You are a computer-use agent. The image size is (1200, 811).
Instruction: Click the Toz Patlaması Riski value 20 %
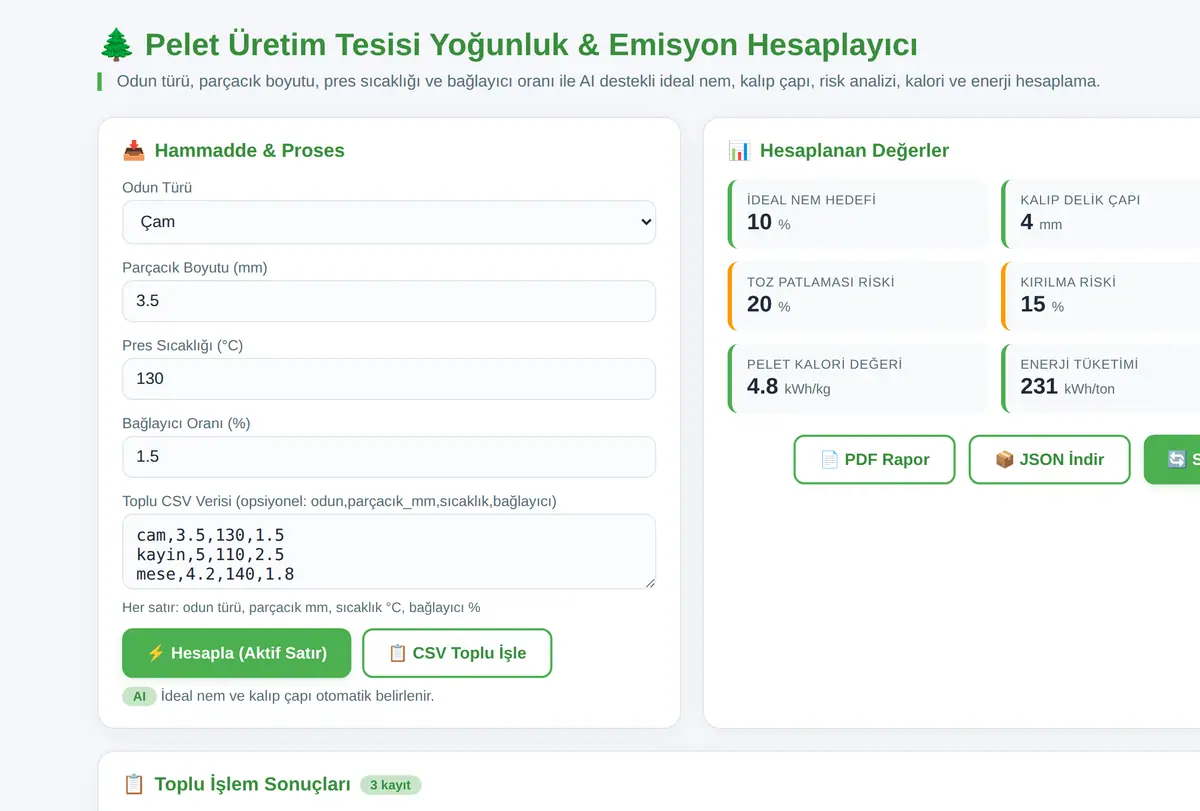(769, 304)
